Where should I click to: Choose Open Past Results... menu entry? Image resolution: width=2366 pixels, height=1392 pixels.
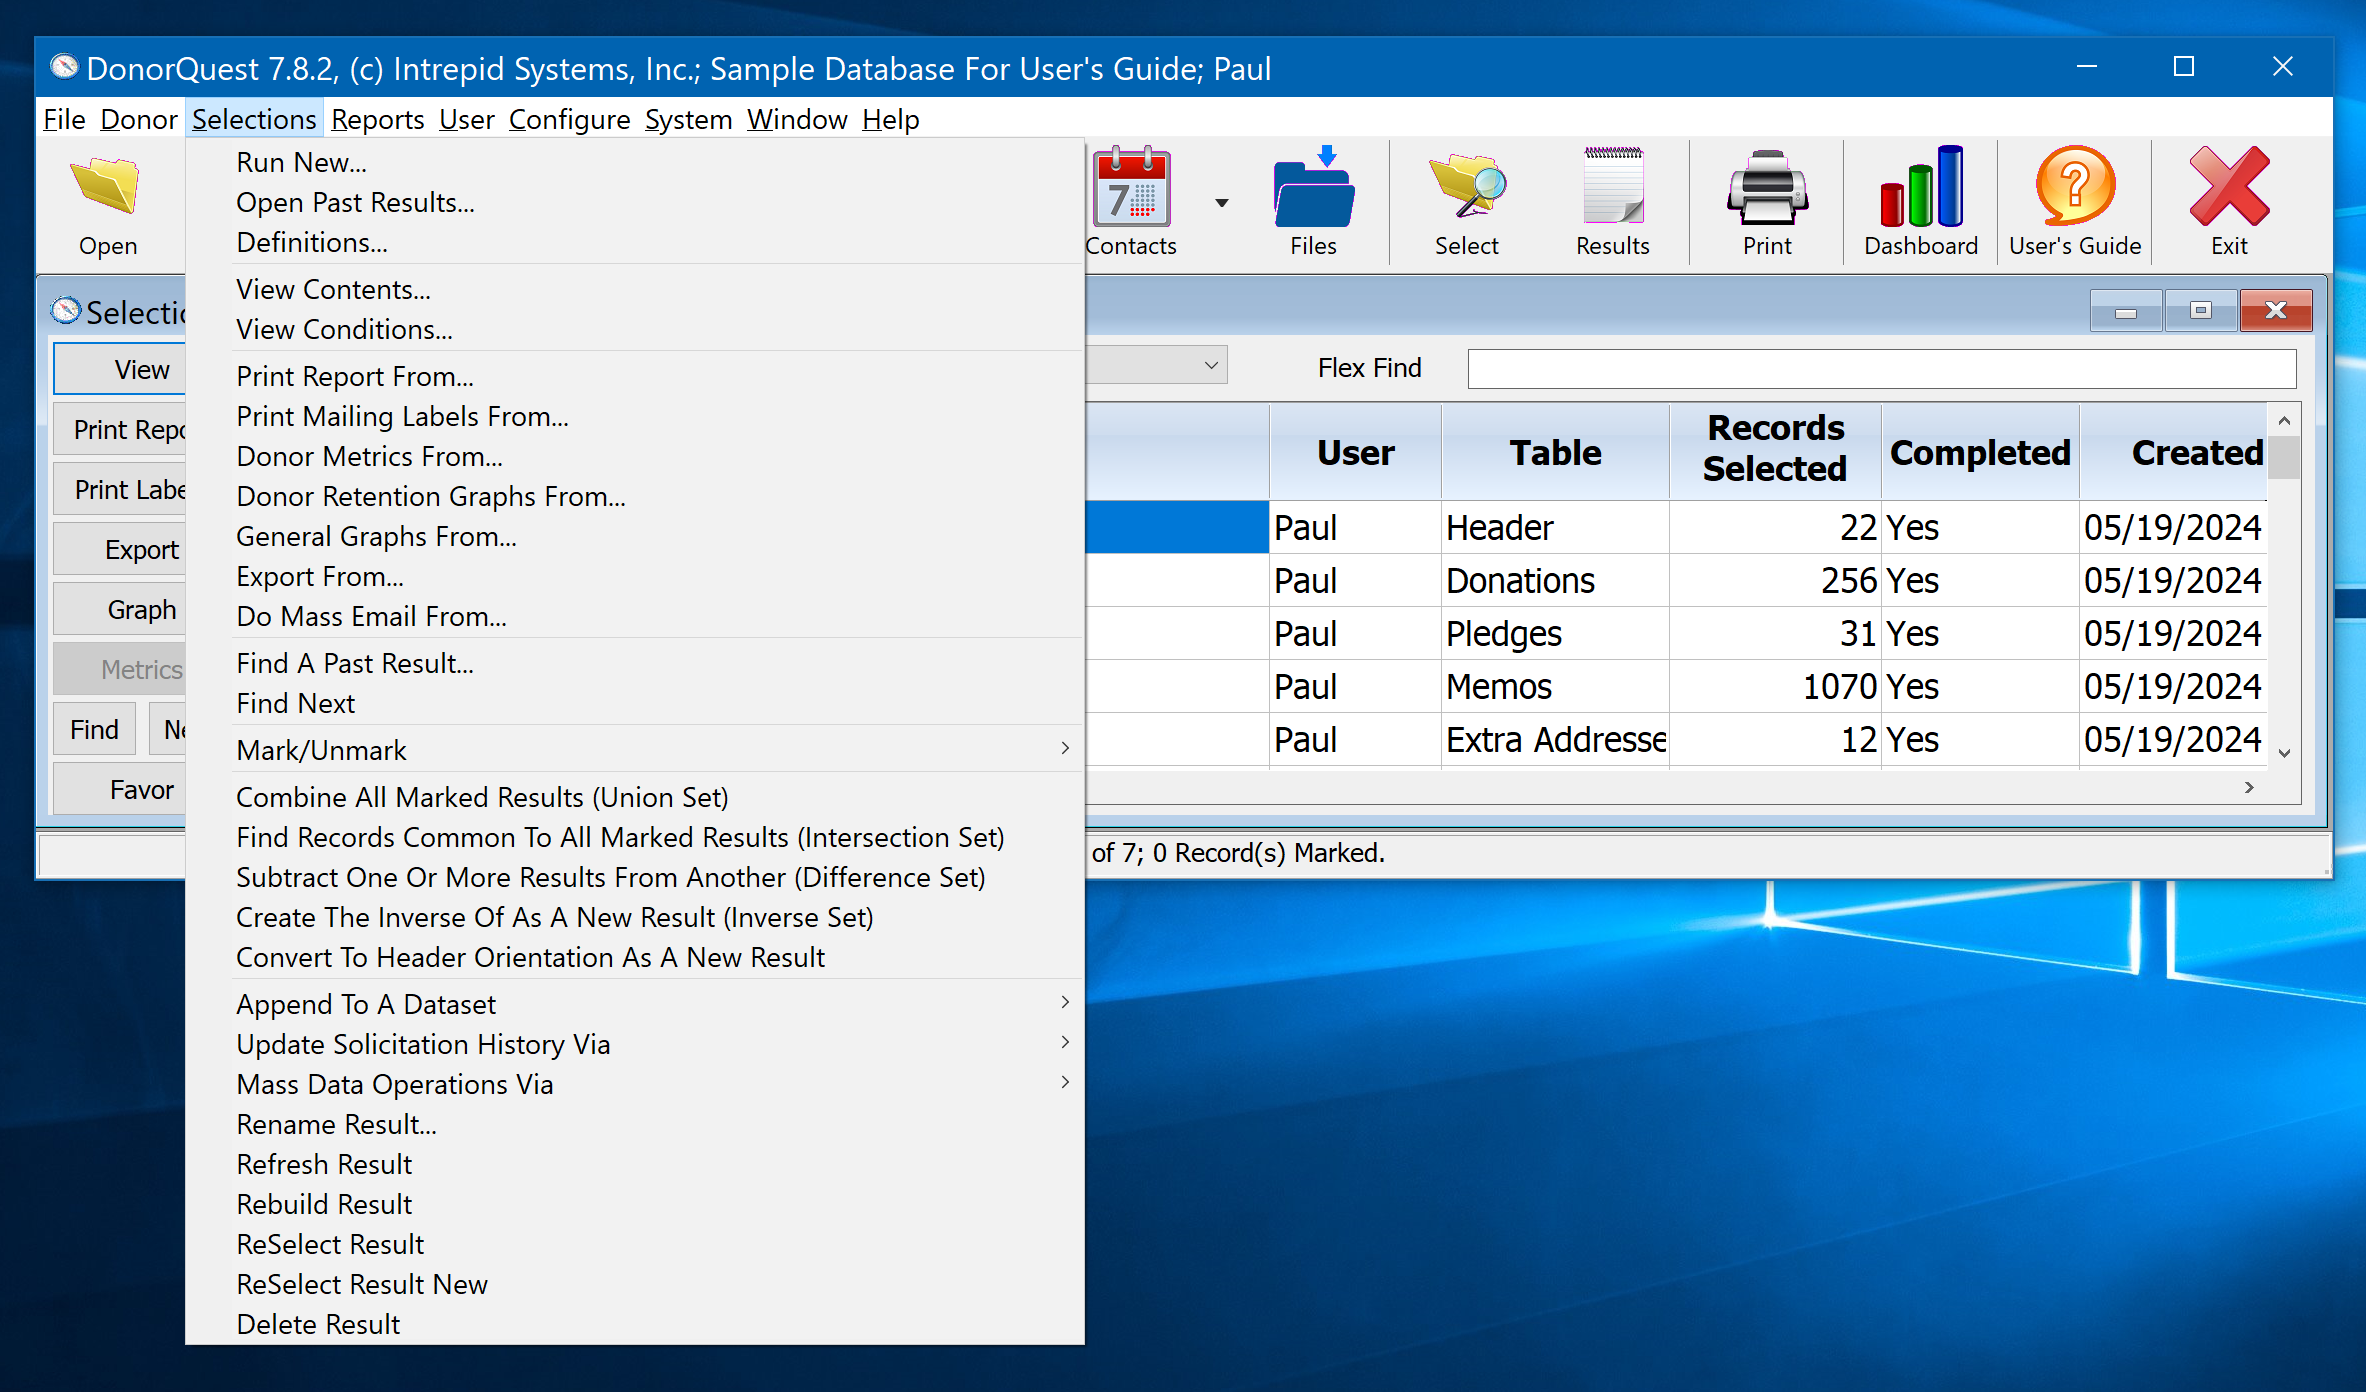tap(635, 202)
